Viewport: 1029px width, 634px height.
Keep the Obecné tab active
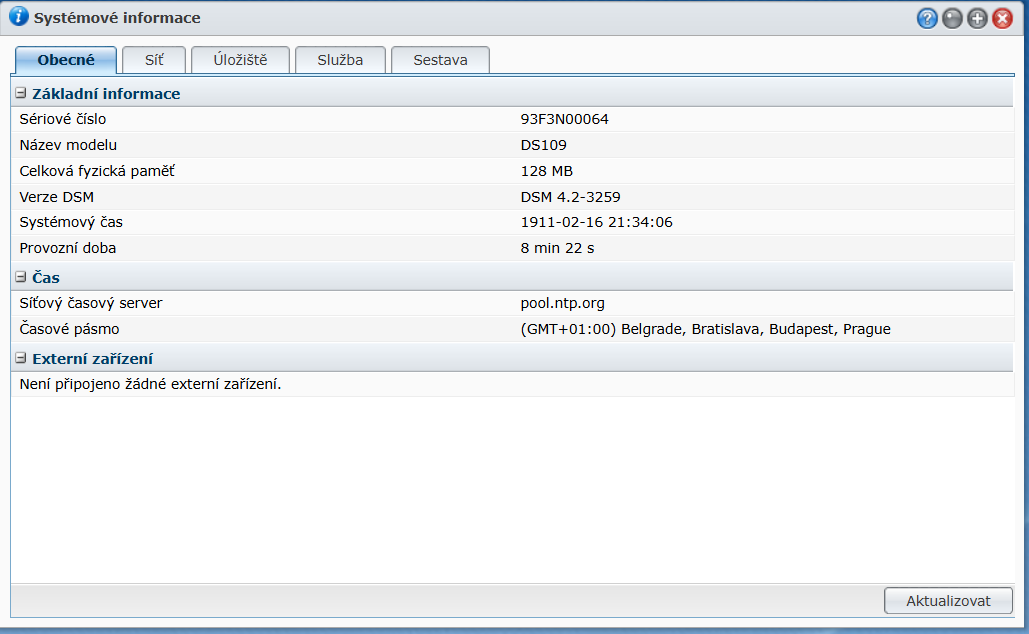(65, 59)
